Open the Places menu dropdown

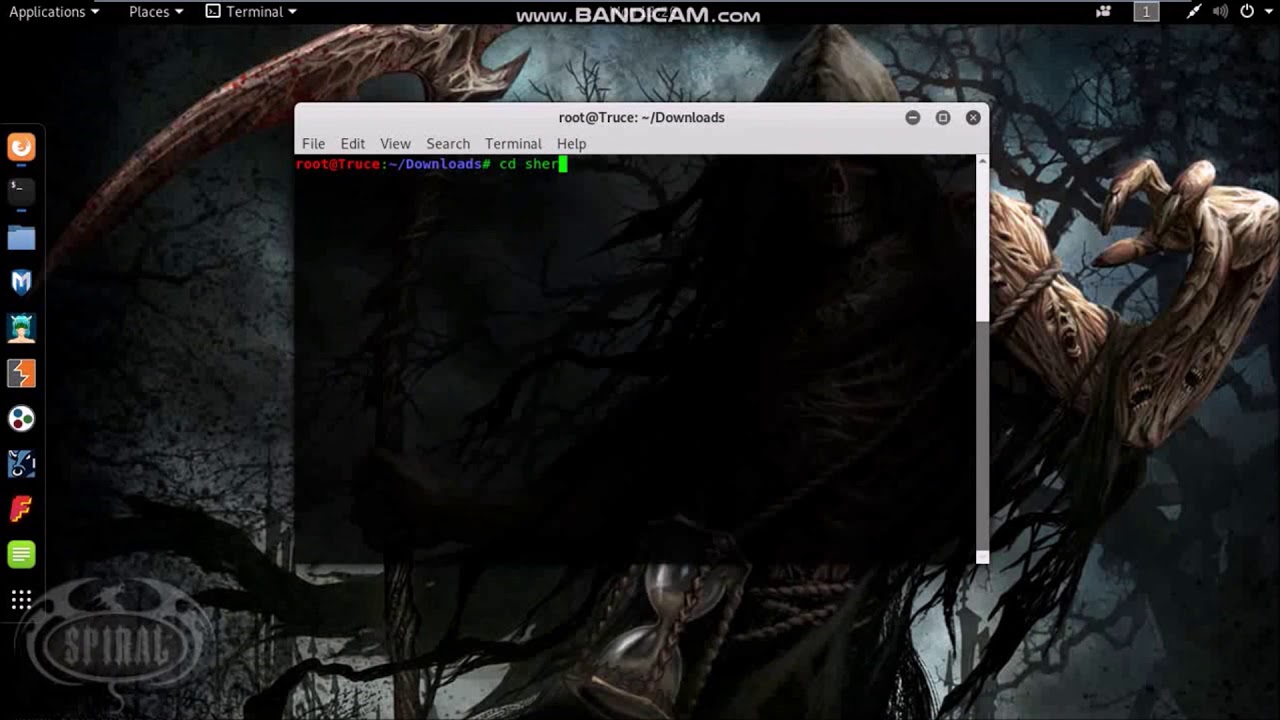point(156,12)
